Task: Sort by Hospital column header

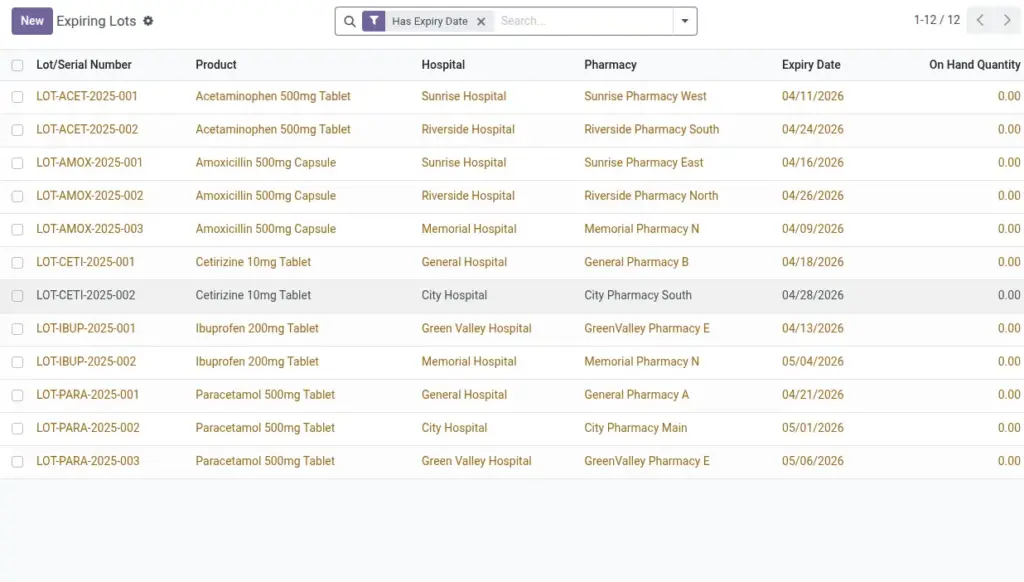Action: click(443, 65)
